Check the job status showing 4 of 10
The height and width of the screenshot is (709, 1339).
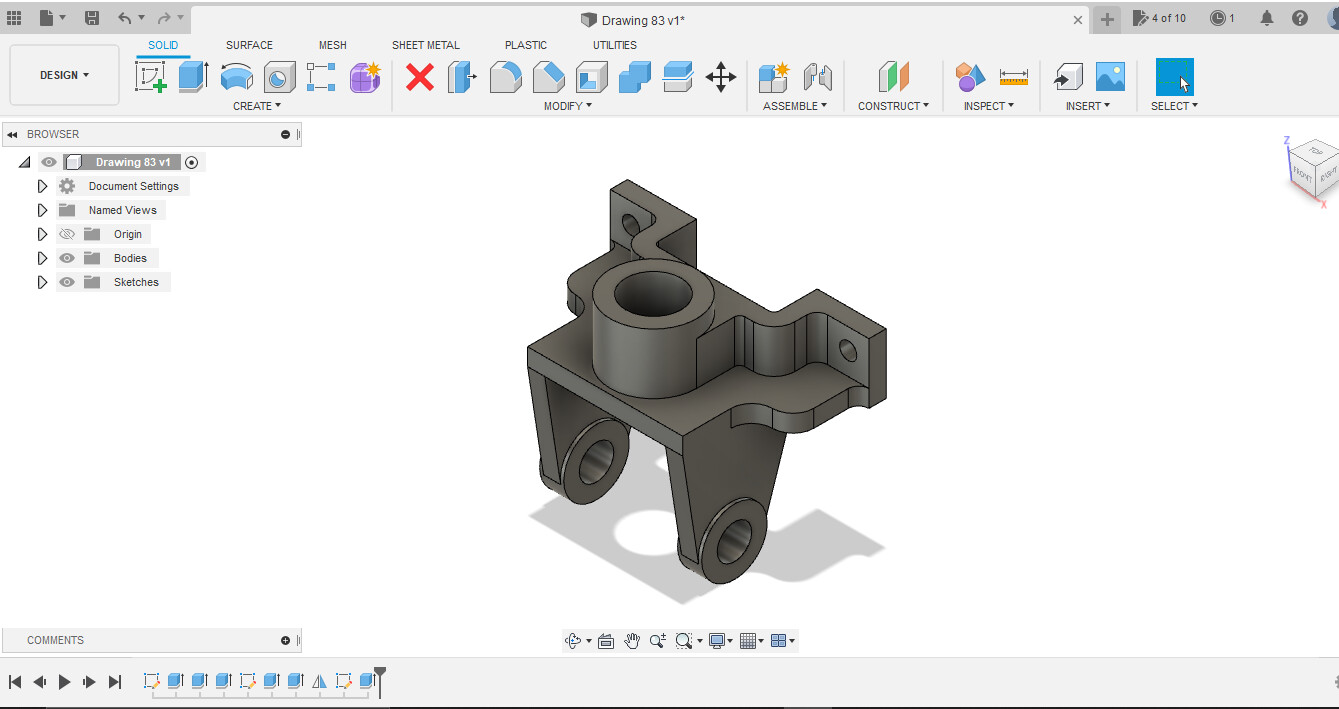[x=1160, y=18]
